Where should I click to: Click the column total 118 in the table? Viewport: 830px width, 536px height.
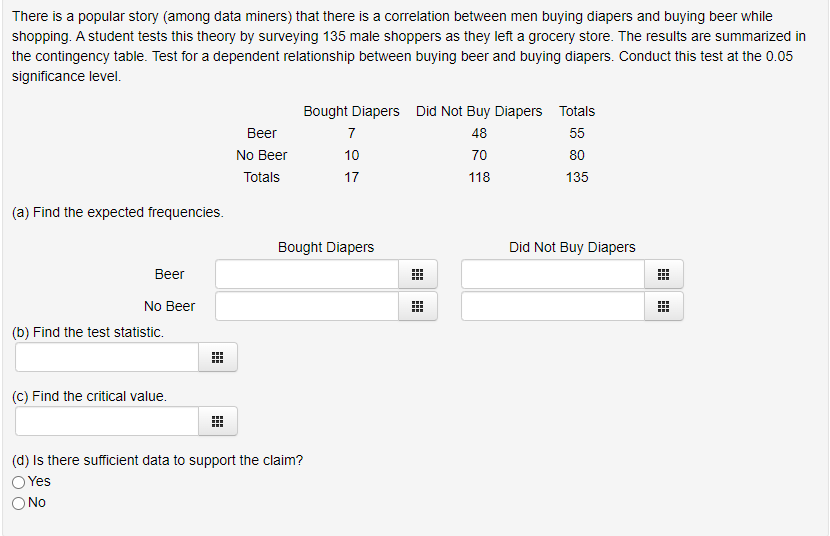479,177
